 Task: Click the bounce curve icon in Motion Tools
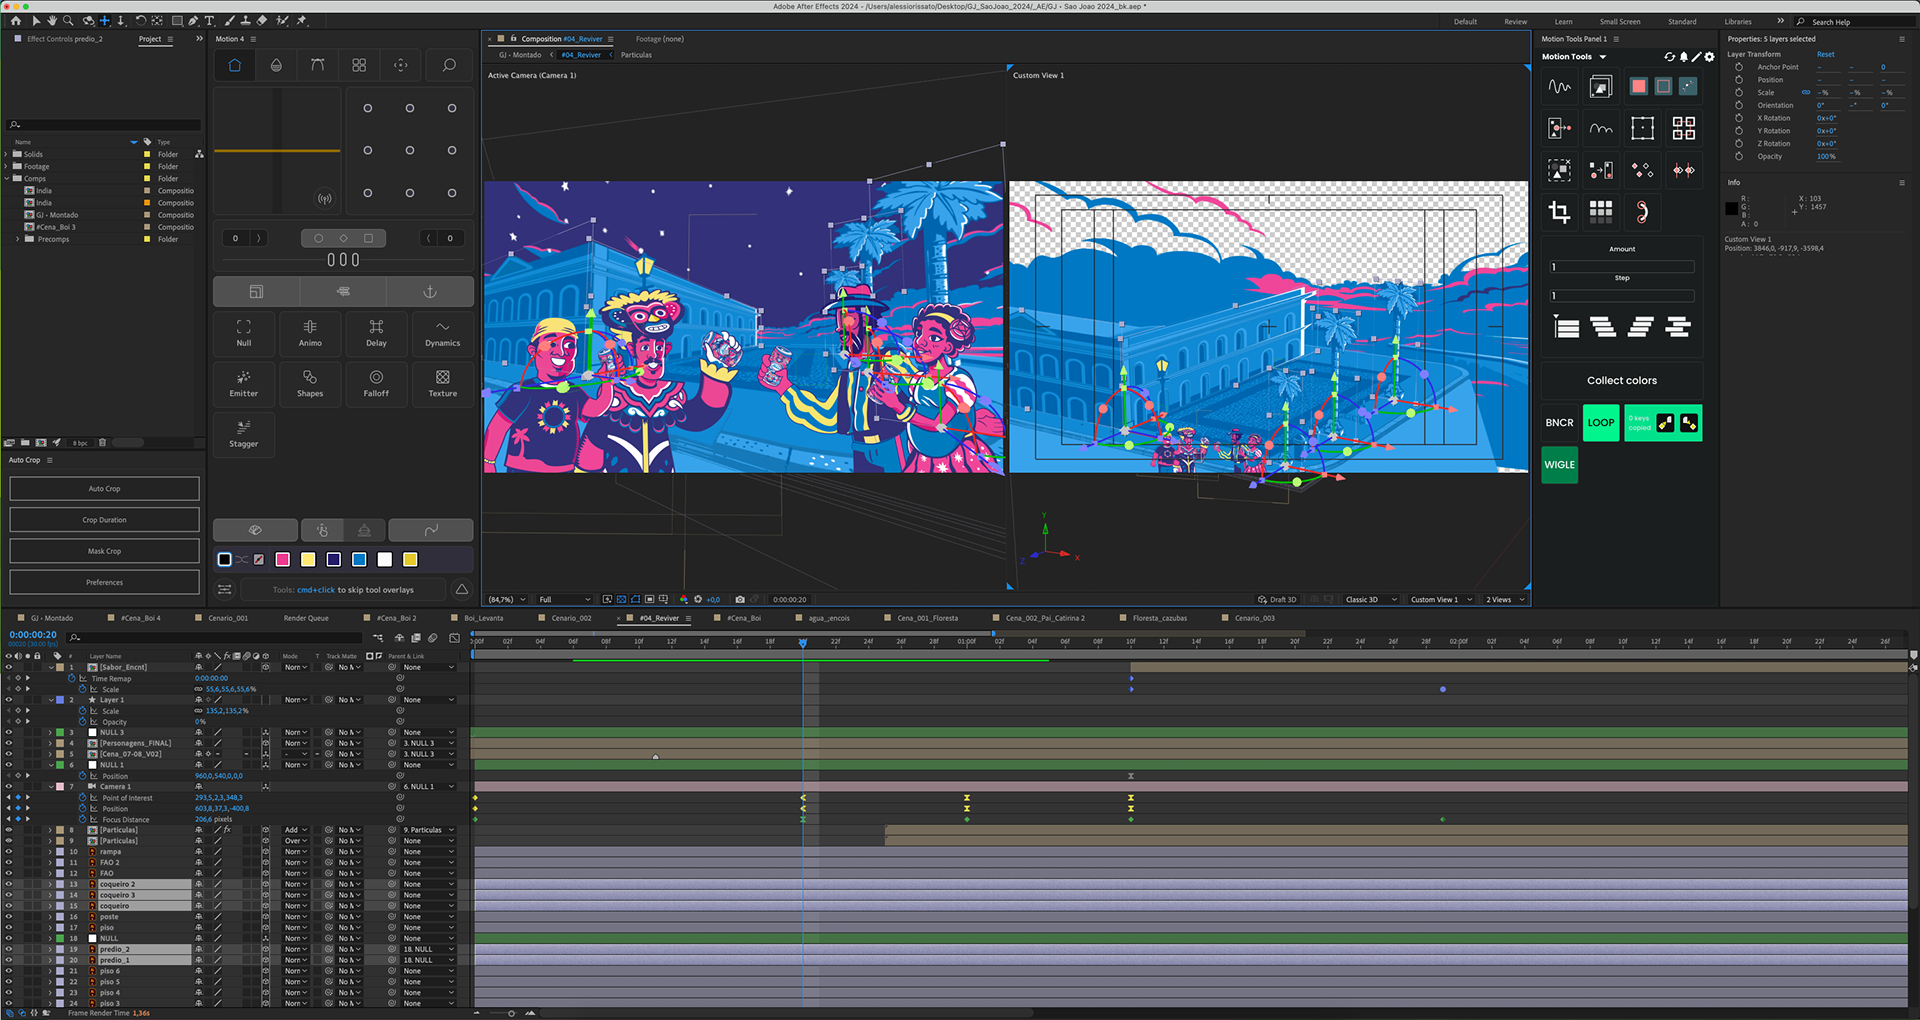[1601, 128]
